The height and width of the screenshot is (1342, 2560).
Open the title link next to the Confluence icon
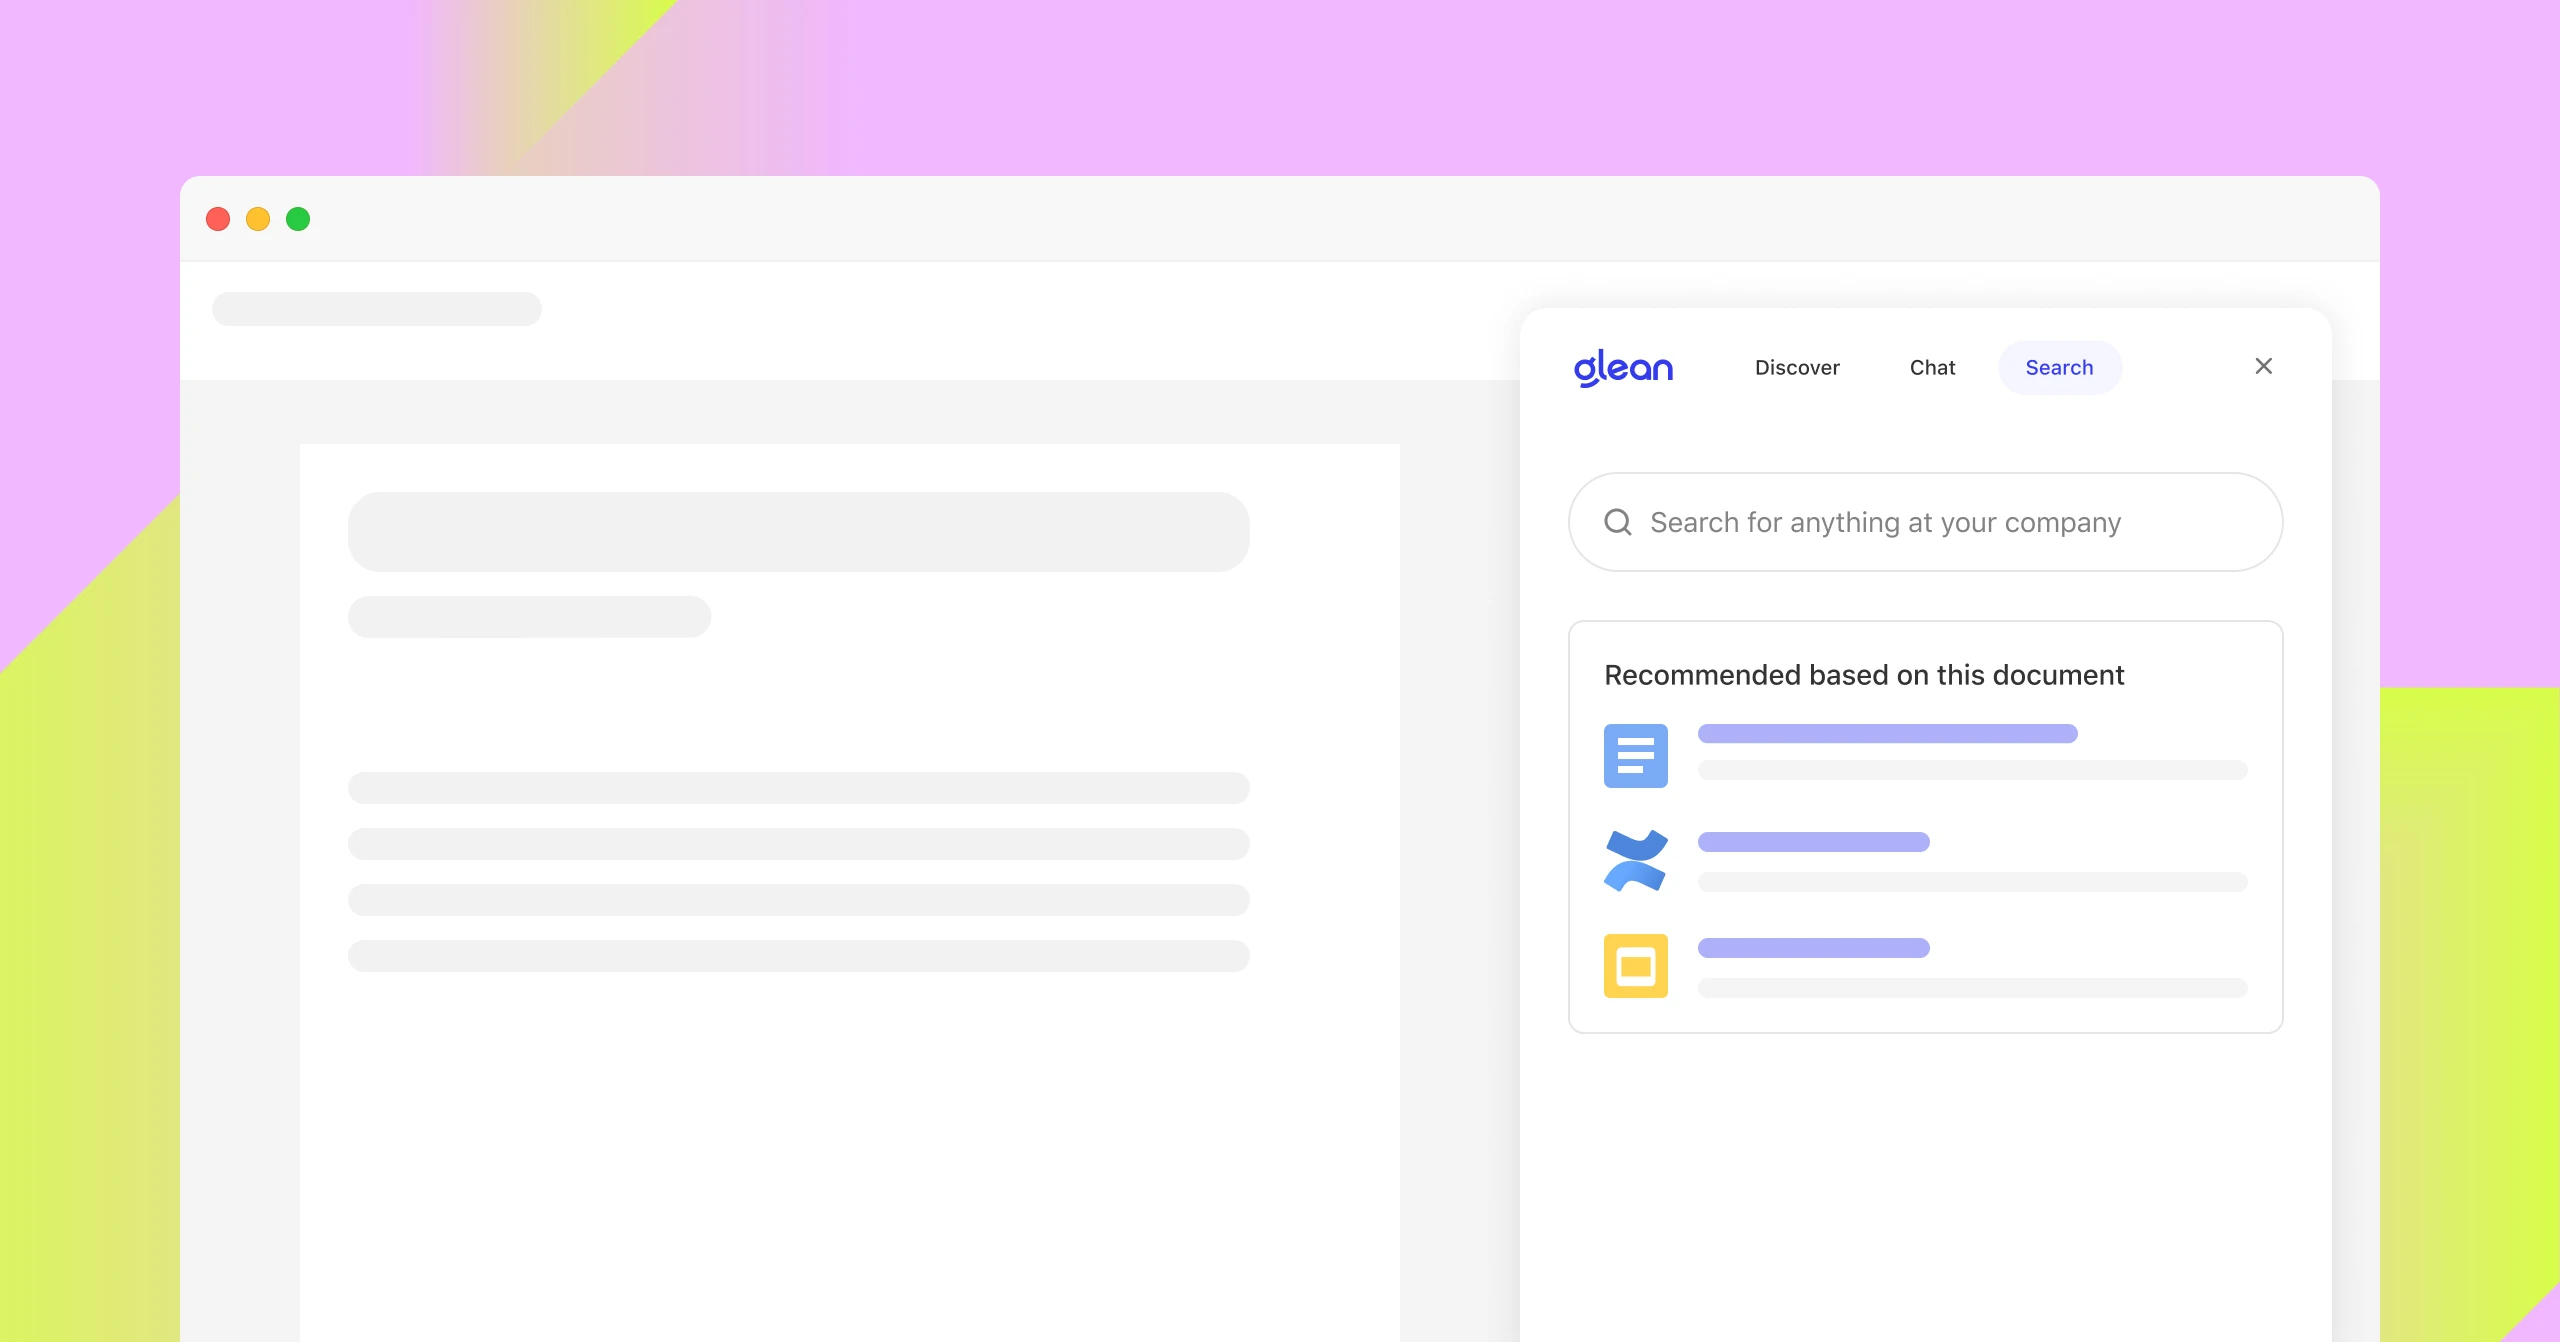pos(1814,842)
